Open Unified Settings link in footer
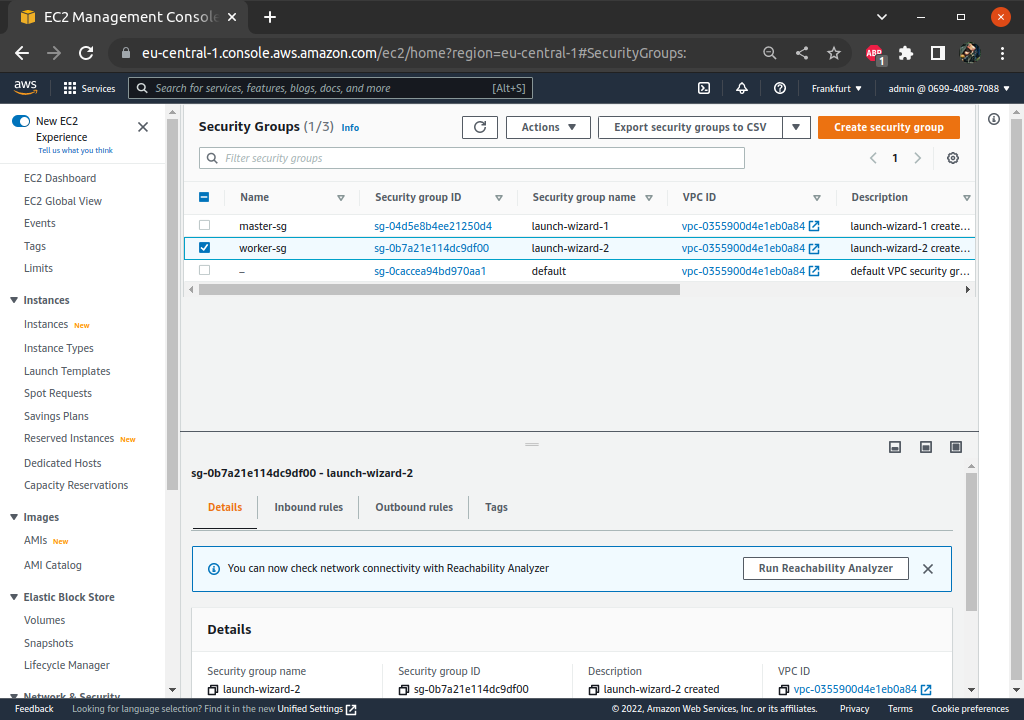 tap(317, 709)
